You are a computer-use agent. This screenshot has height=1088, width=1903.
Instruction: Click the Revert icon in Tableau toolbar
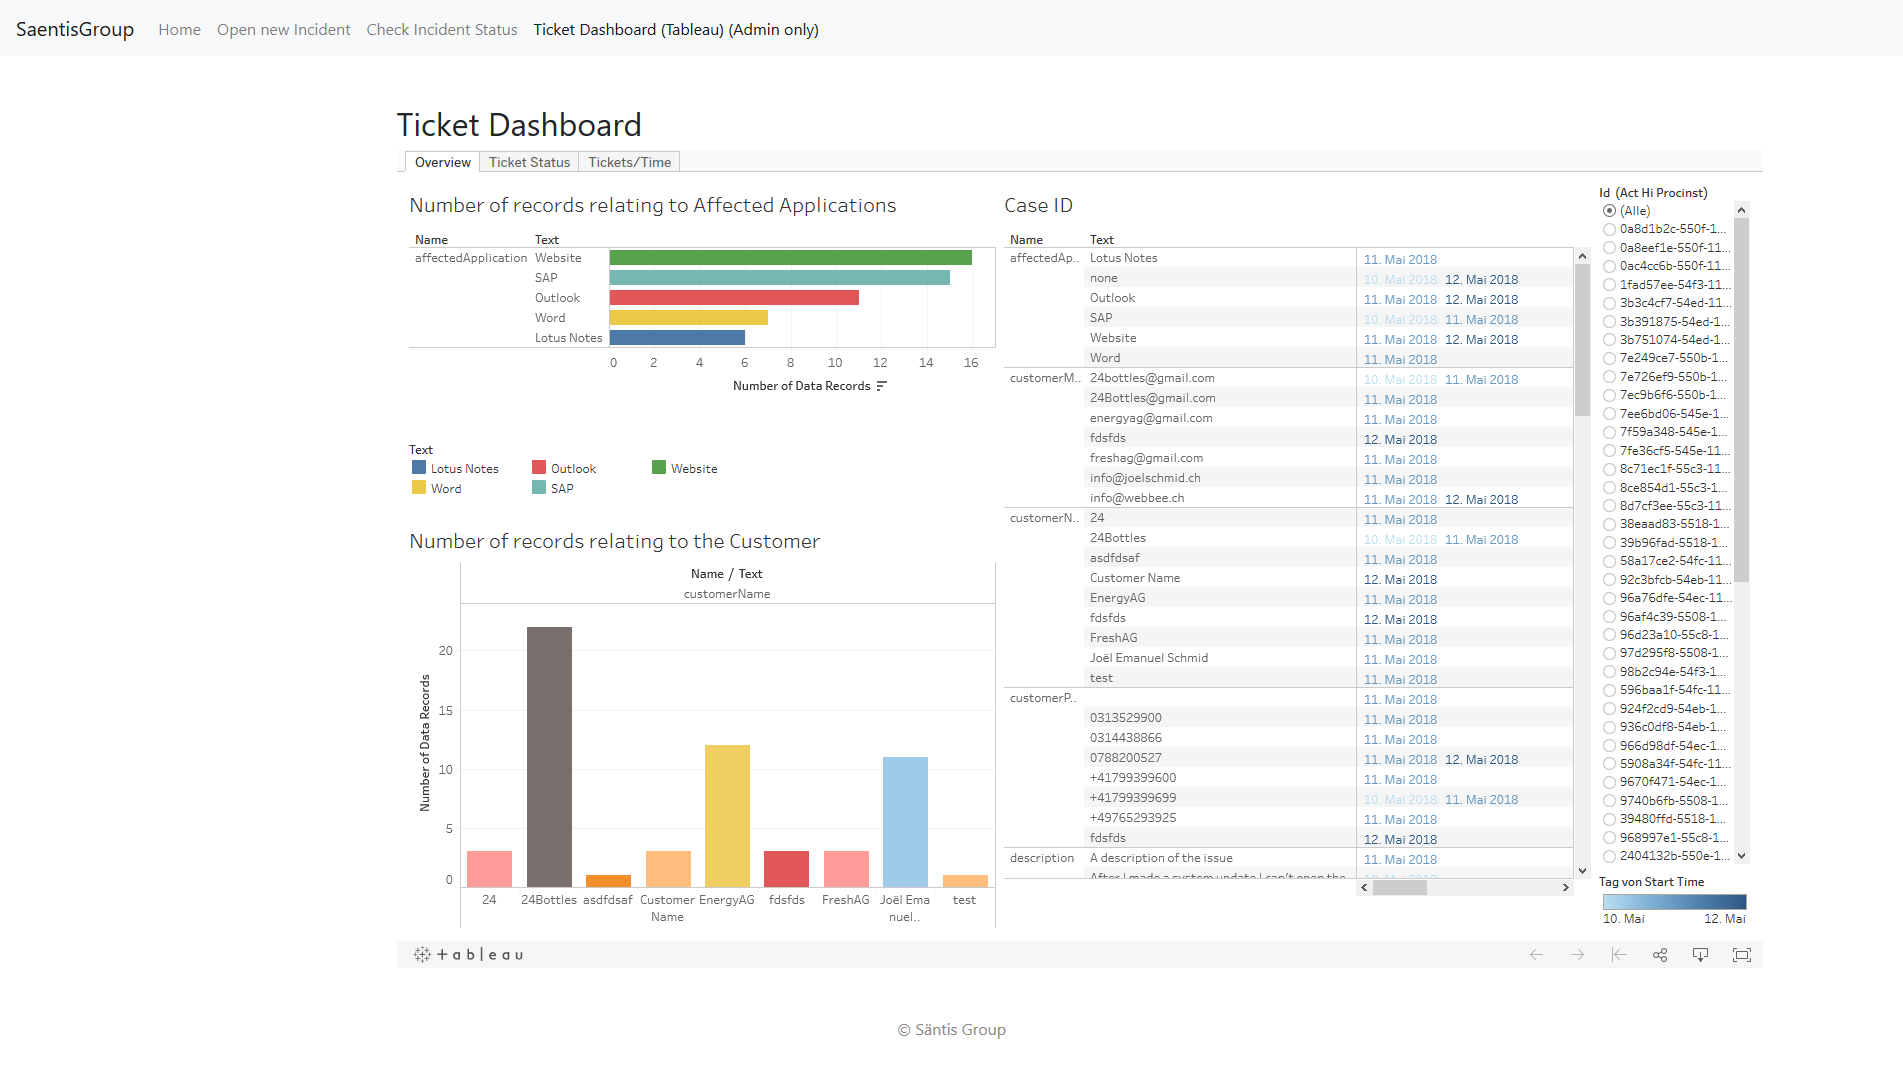(x=1618, y=955)
